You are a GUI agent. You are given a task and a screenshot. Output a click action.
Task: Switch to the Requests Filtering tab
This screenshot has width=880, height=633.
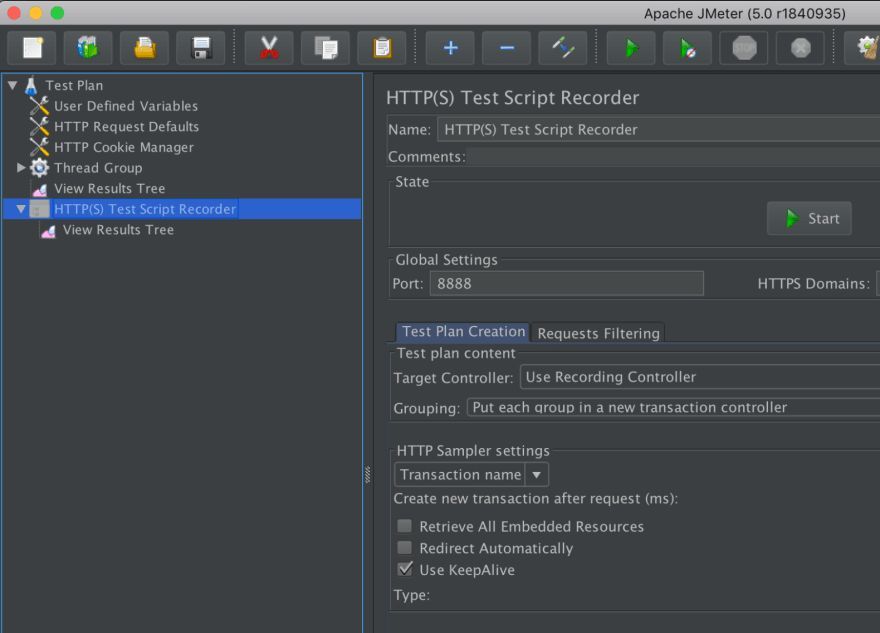click(x=598, y=333)
